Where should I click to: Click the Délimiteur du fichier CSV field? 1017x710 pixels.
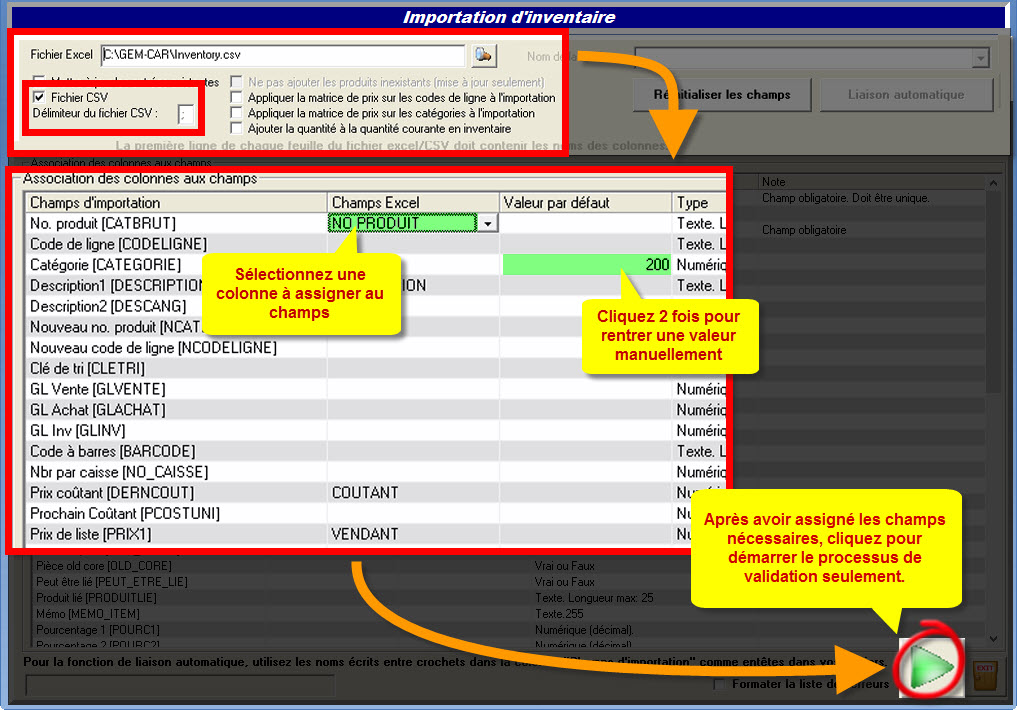coord(185,114)
